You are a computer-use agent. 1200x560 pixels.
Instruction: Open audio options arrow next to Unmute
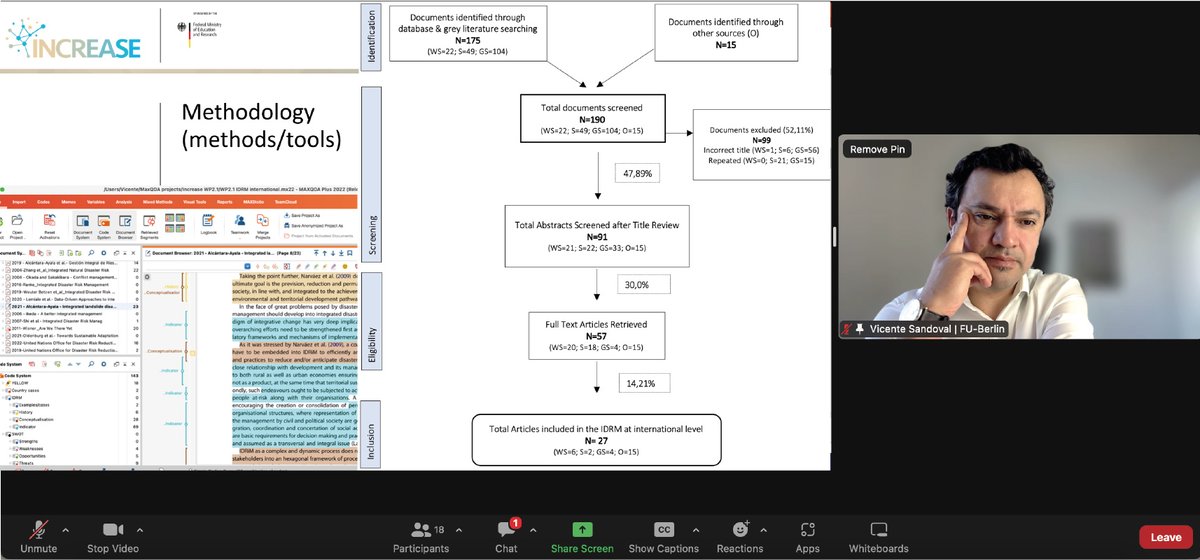pos(66,529)
